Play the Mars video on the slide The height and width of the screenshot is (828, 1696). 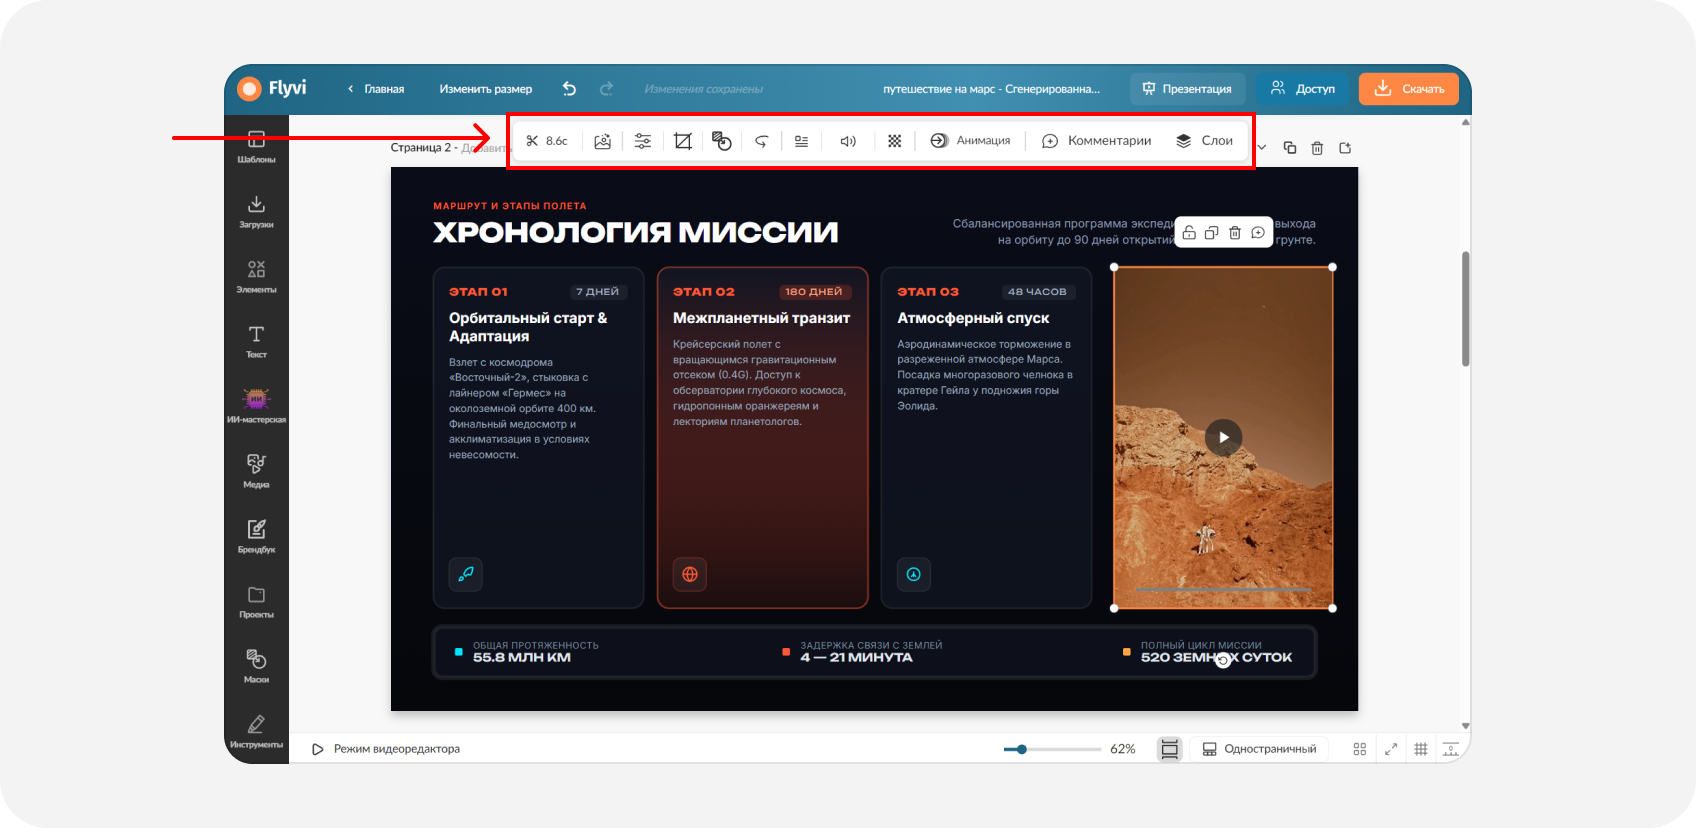pos(1224,437)
